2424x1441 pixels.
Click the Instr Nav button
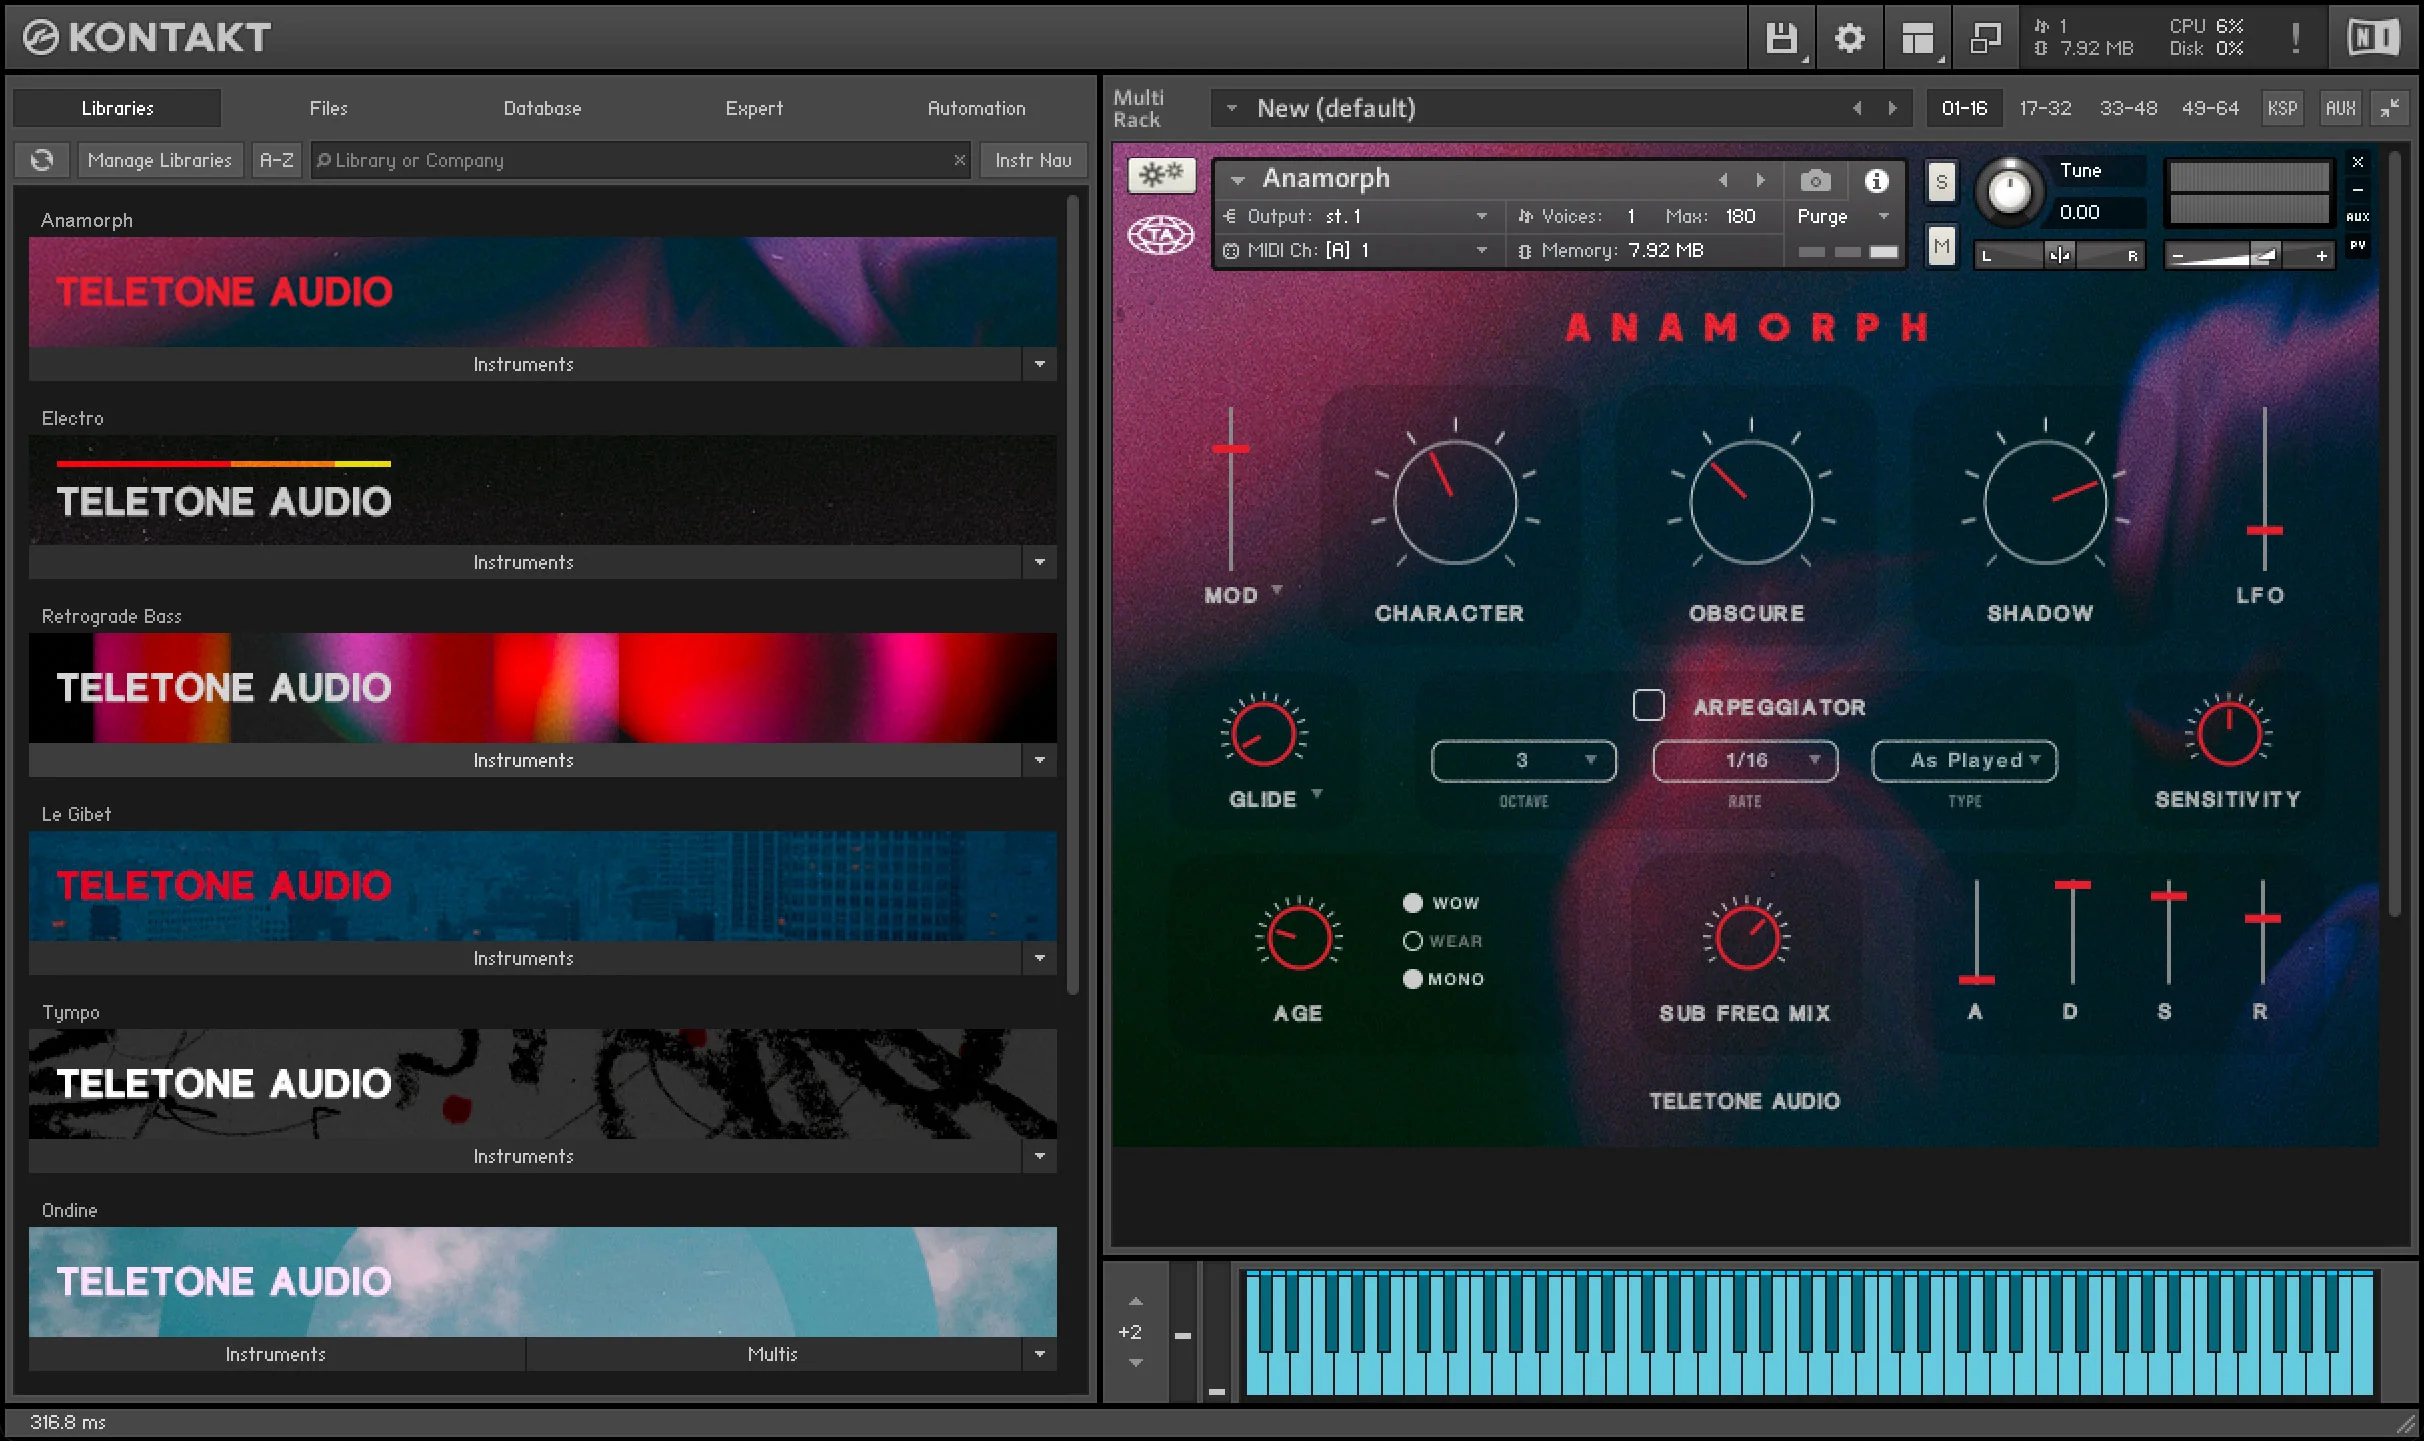click(x=1033, y=160)
